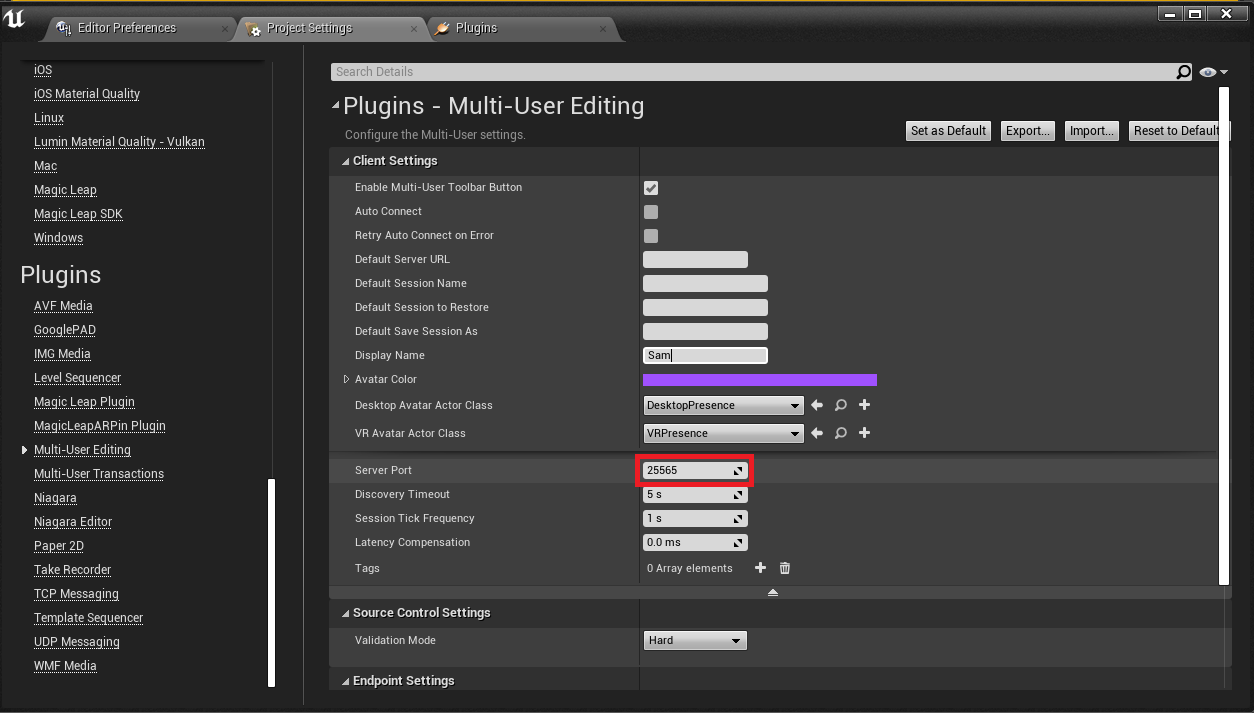
Task: Delete all Tags array elements
Action: pos(785,568)
